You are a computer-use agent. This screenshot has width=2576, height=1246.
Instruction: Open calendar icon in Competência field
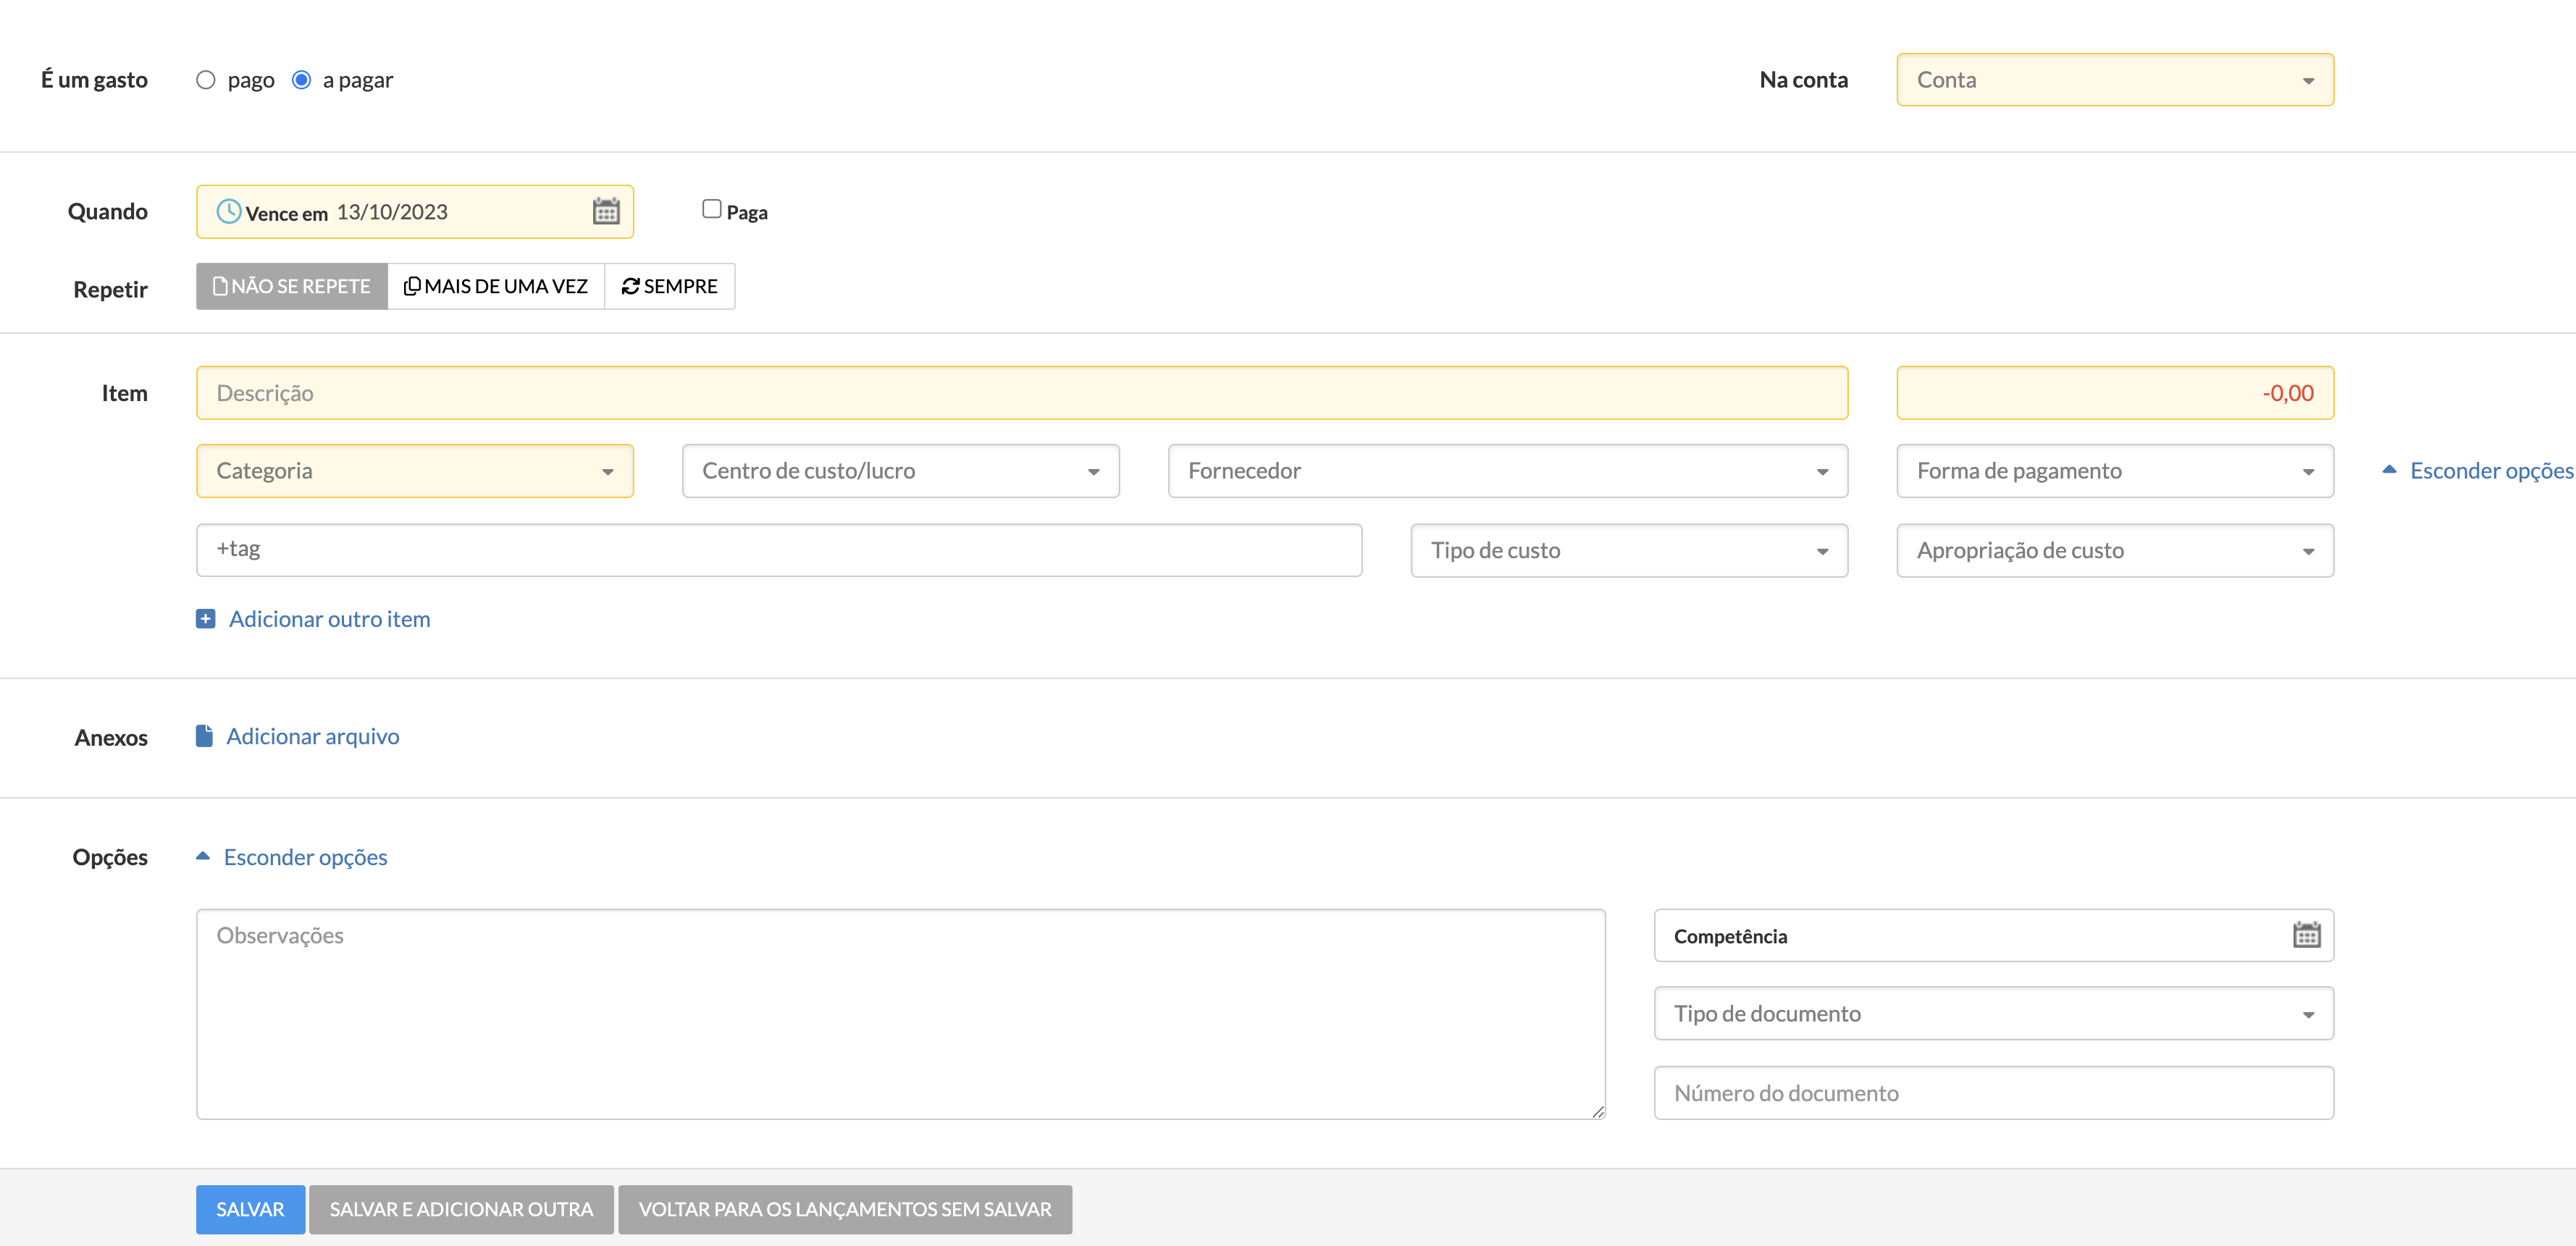(x=2306, y=935)
